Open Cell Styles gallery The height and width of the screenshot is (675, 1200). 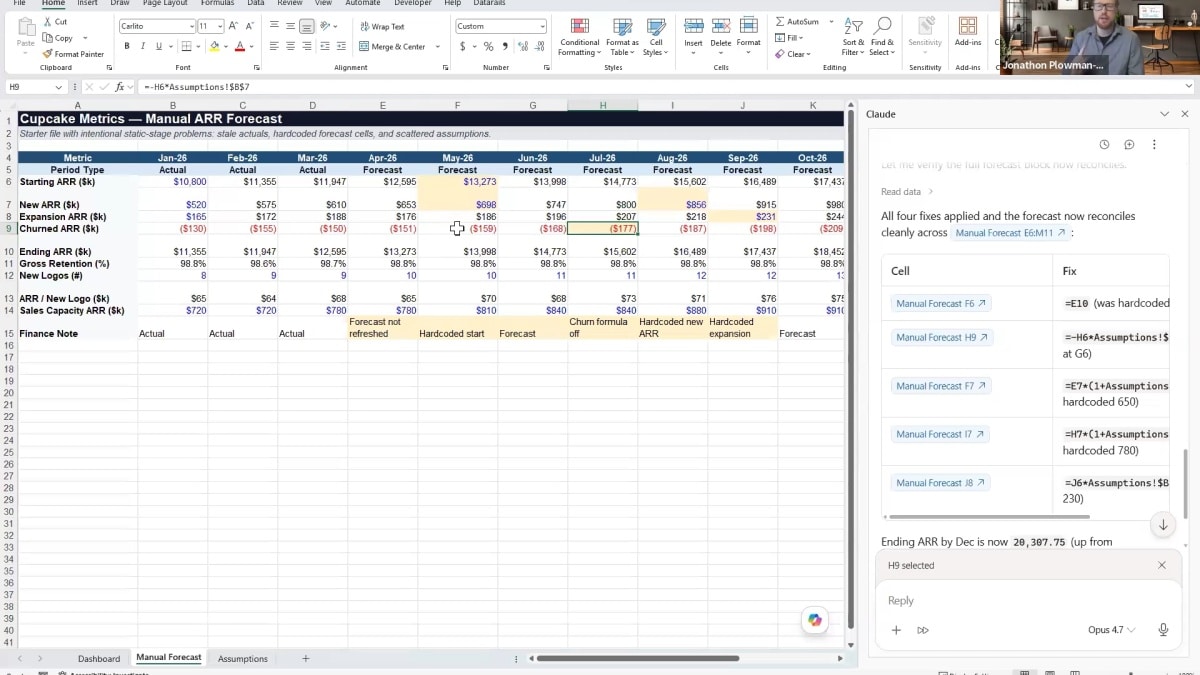pos(656,36)
